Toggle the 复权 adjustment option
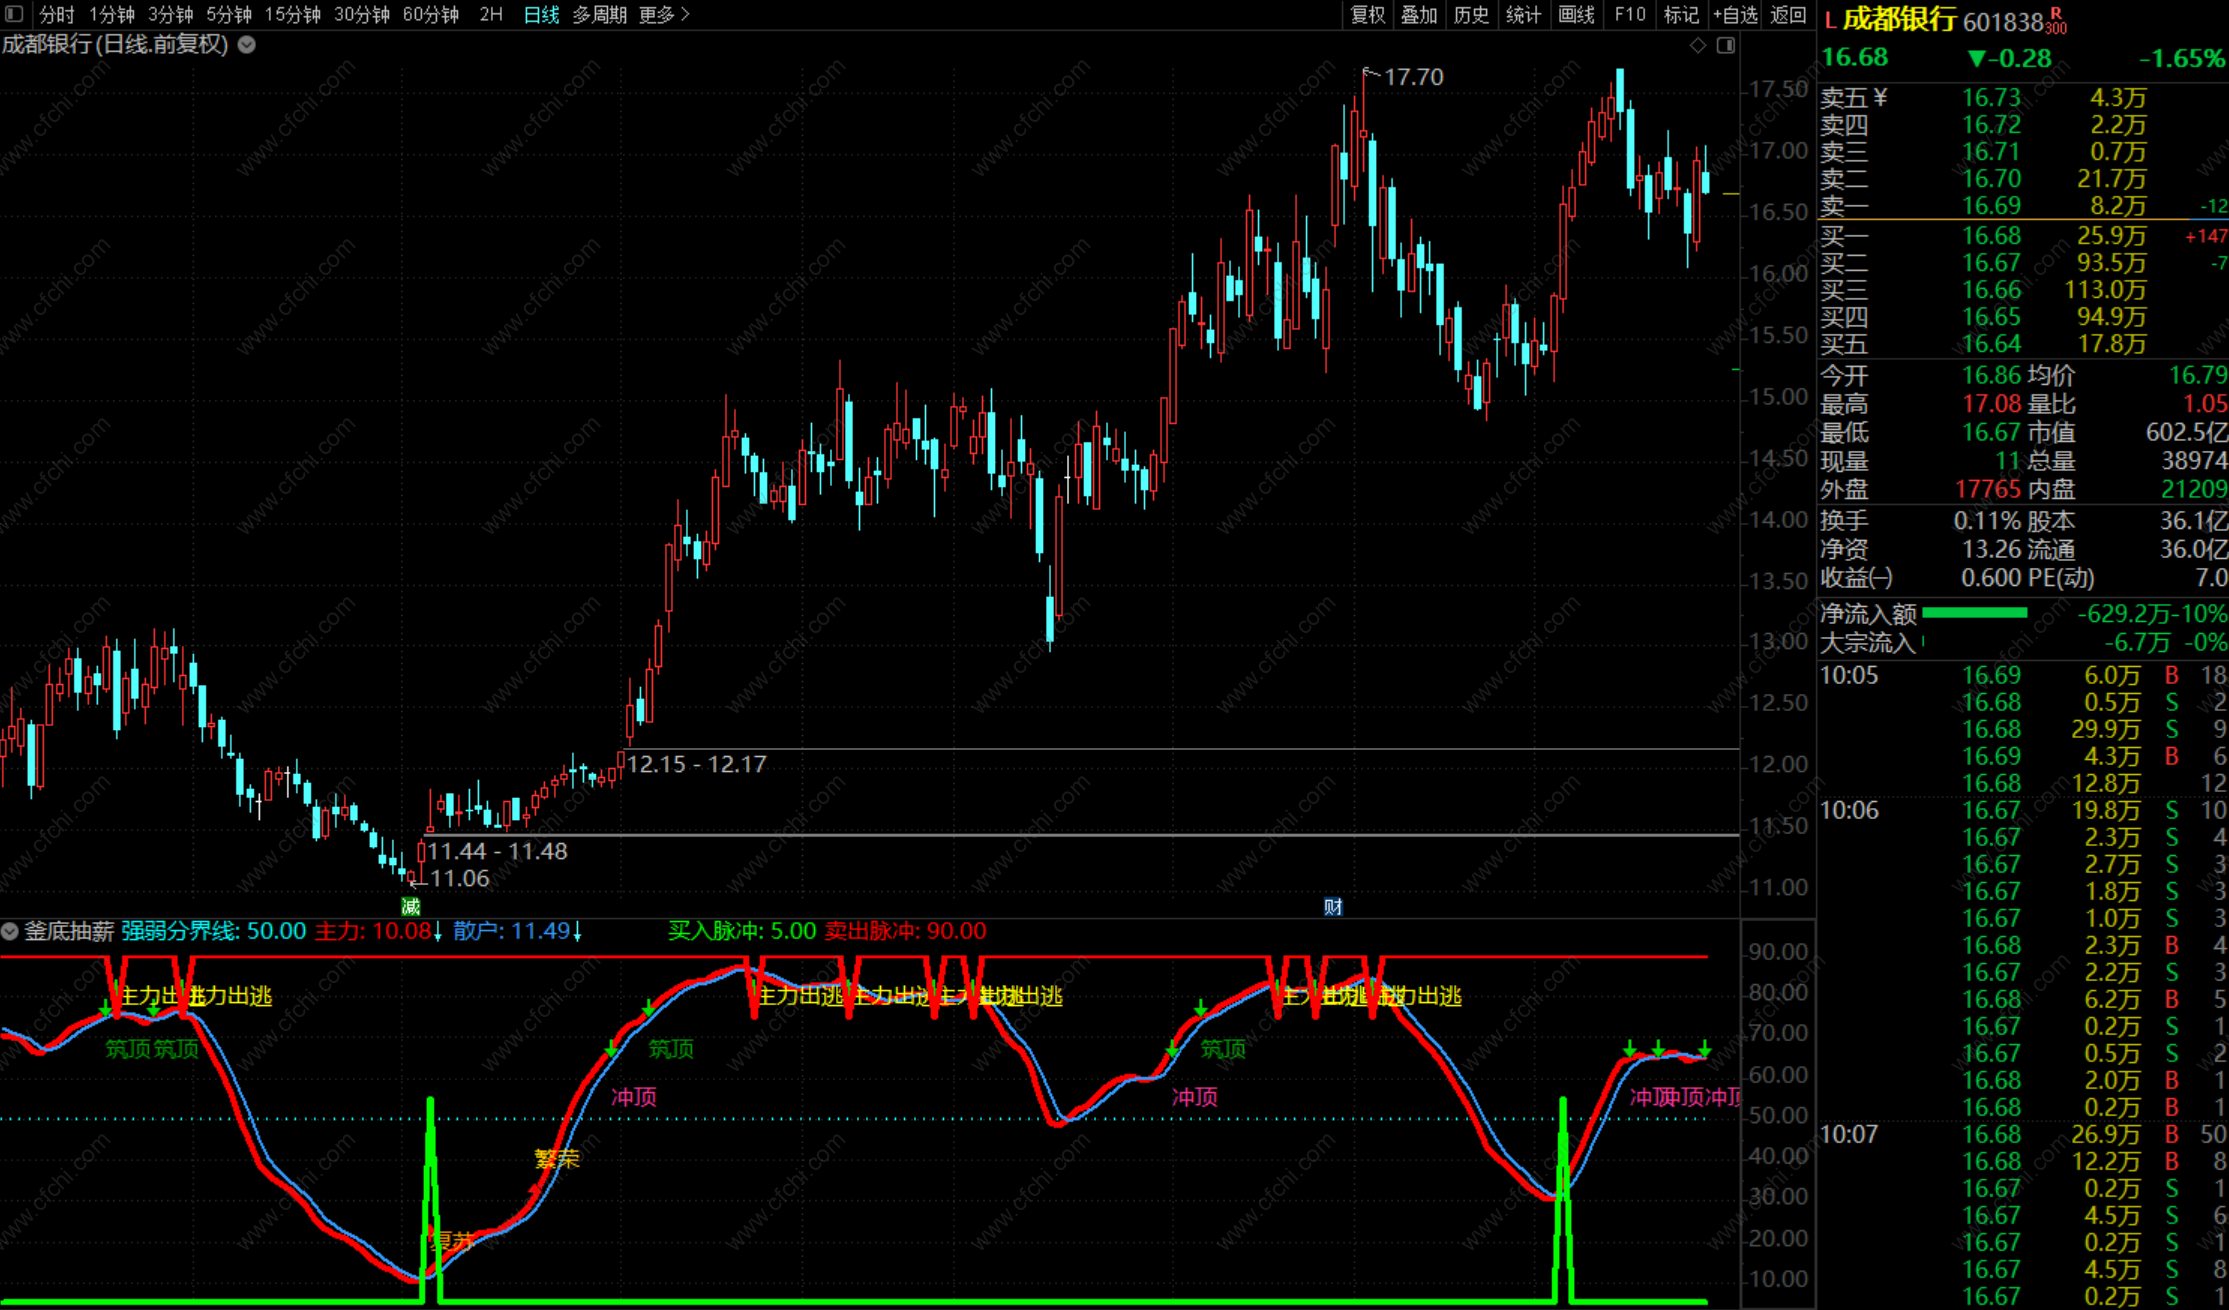Viewport: 2229px width, 1310px height. 1367,14
